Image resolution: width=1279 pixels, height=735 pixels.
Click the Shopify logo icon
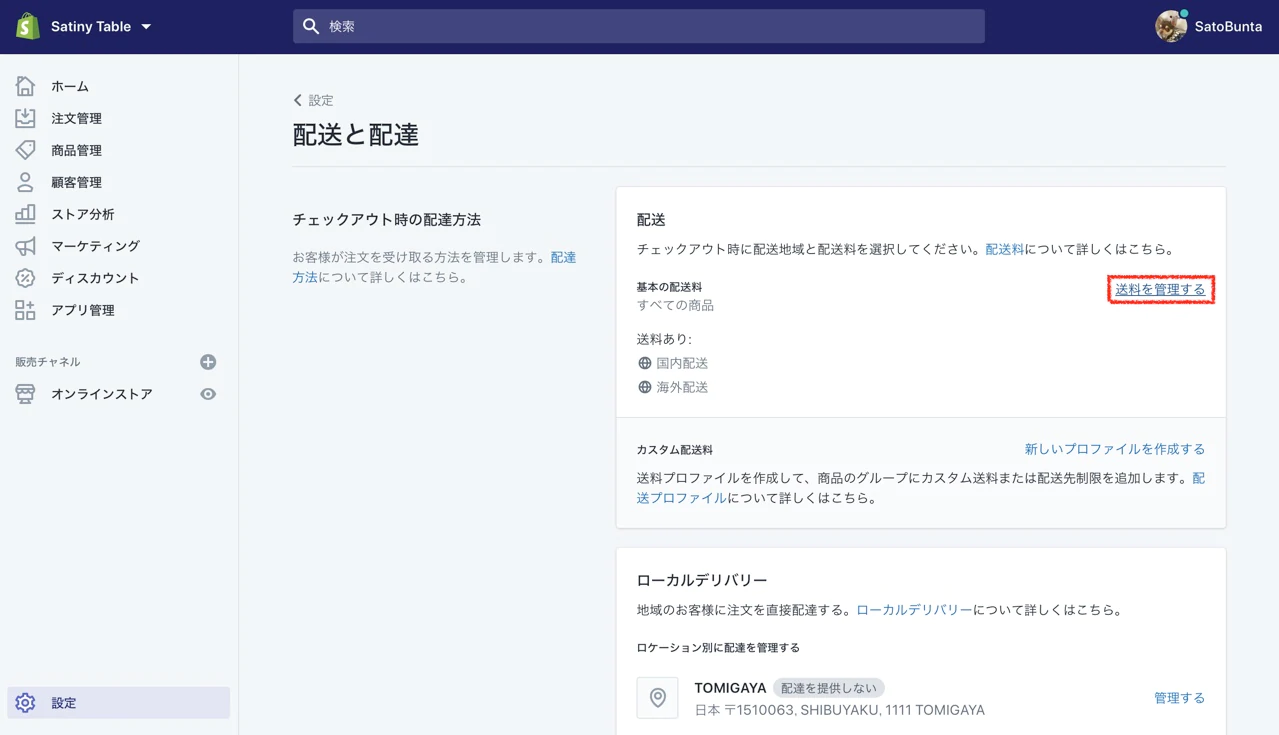click(x=27, y=26)
